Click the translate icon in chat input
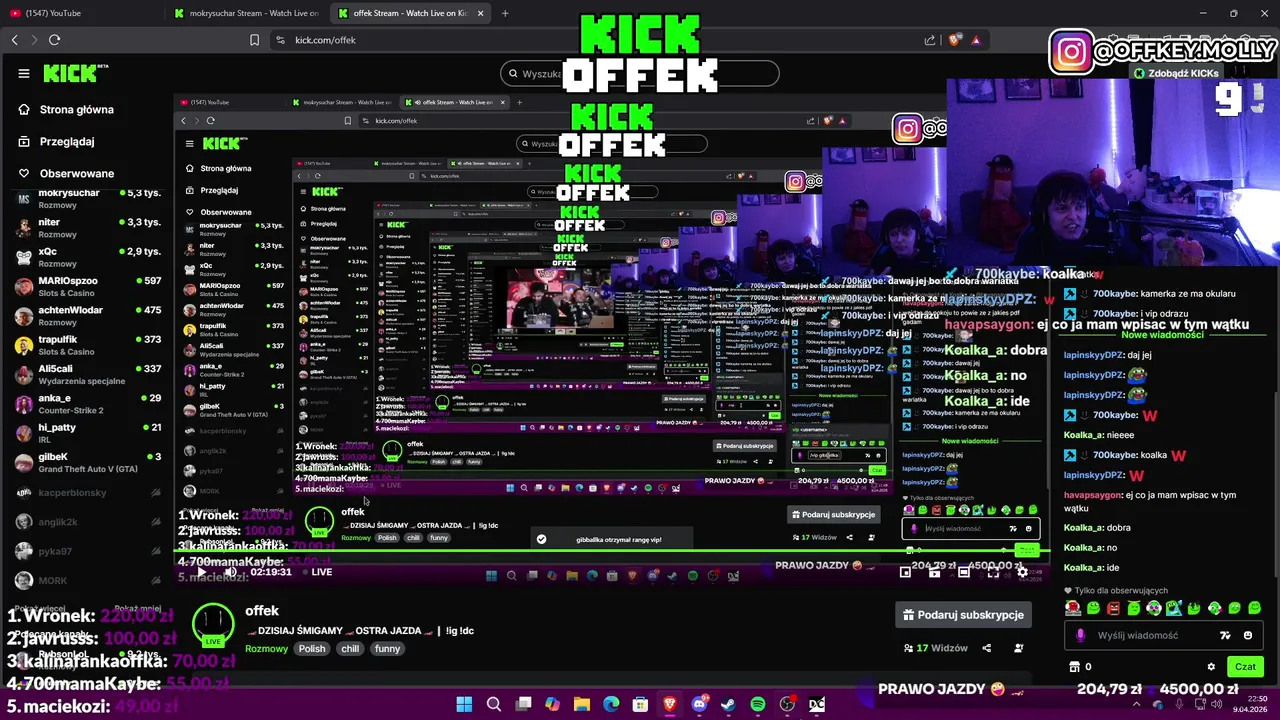Screen dimensions: 1280x720 point(1225,635)
